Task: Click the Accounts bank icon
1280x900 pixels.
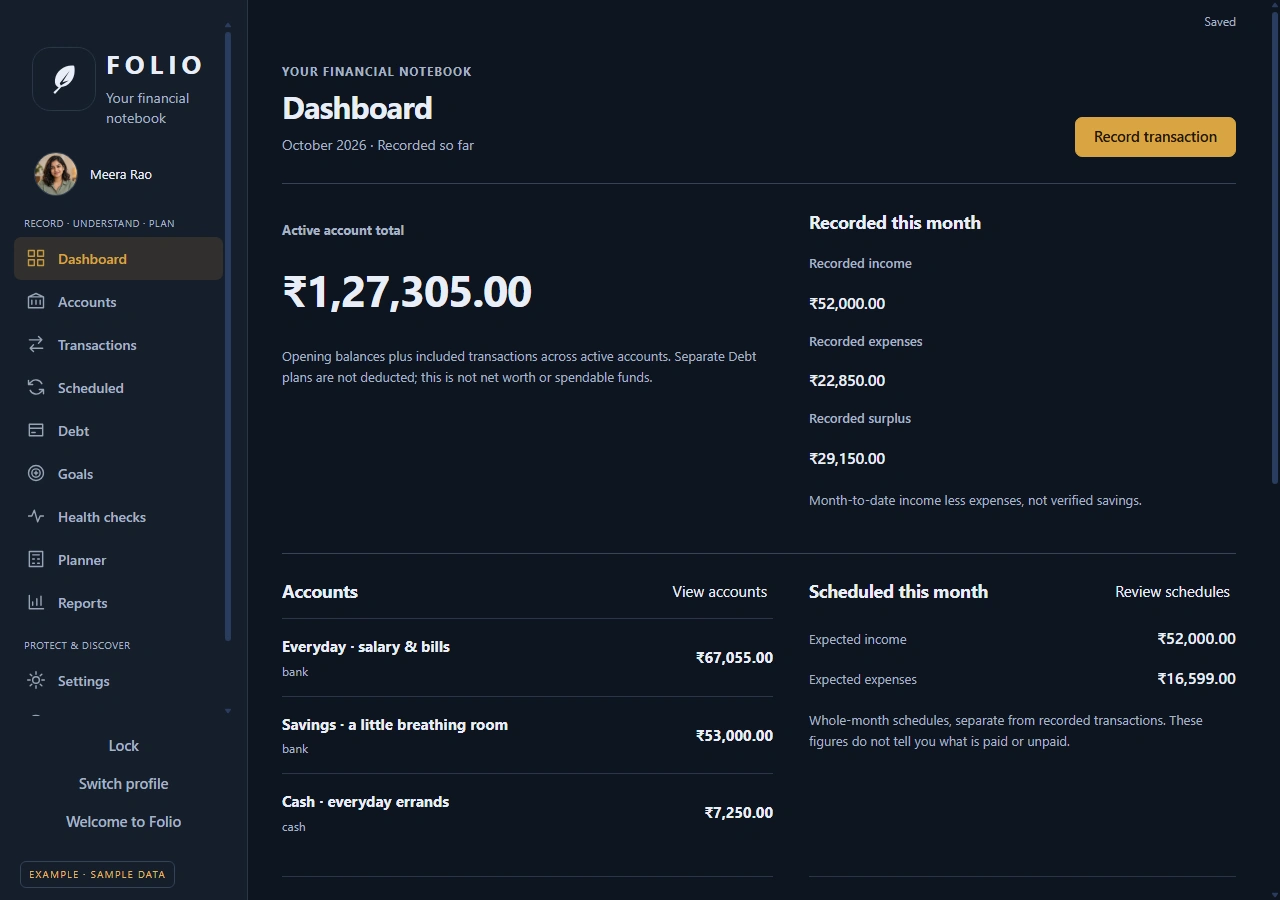Action: (36, 302)
